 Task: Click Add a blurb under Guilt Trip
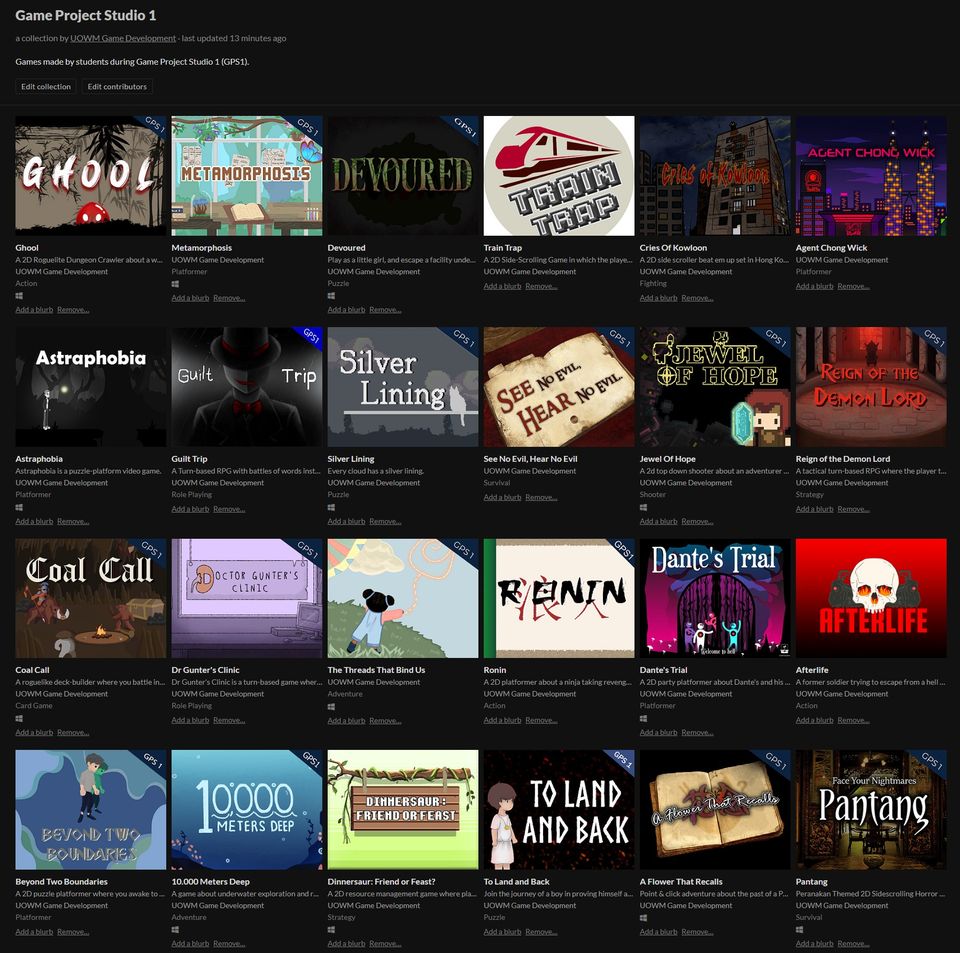[190, 509]
